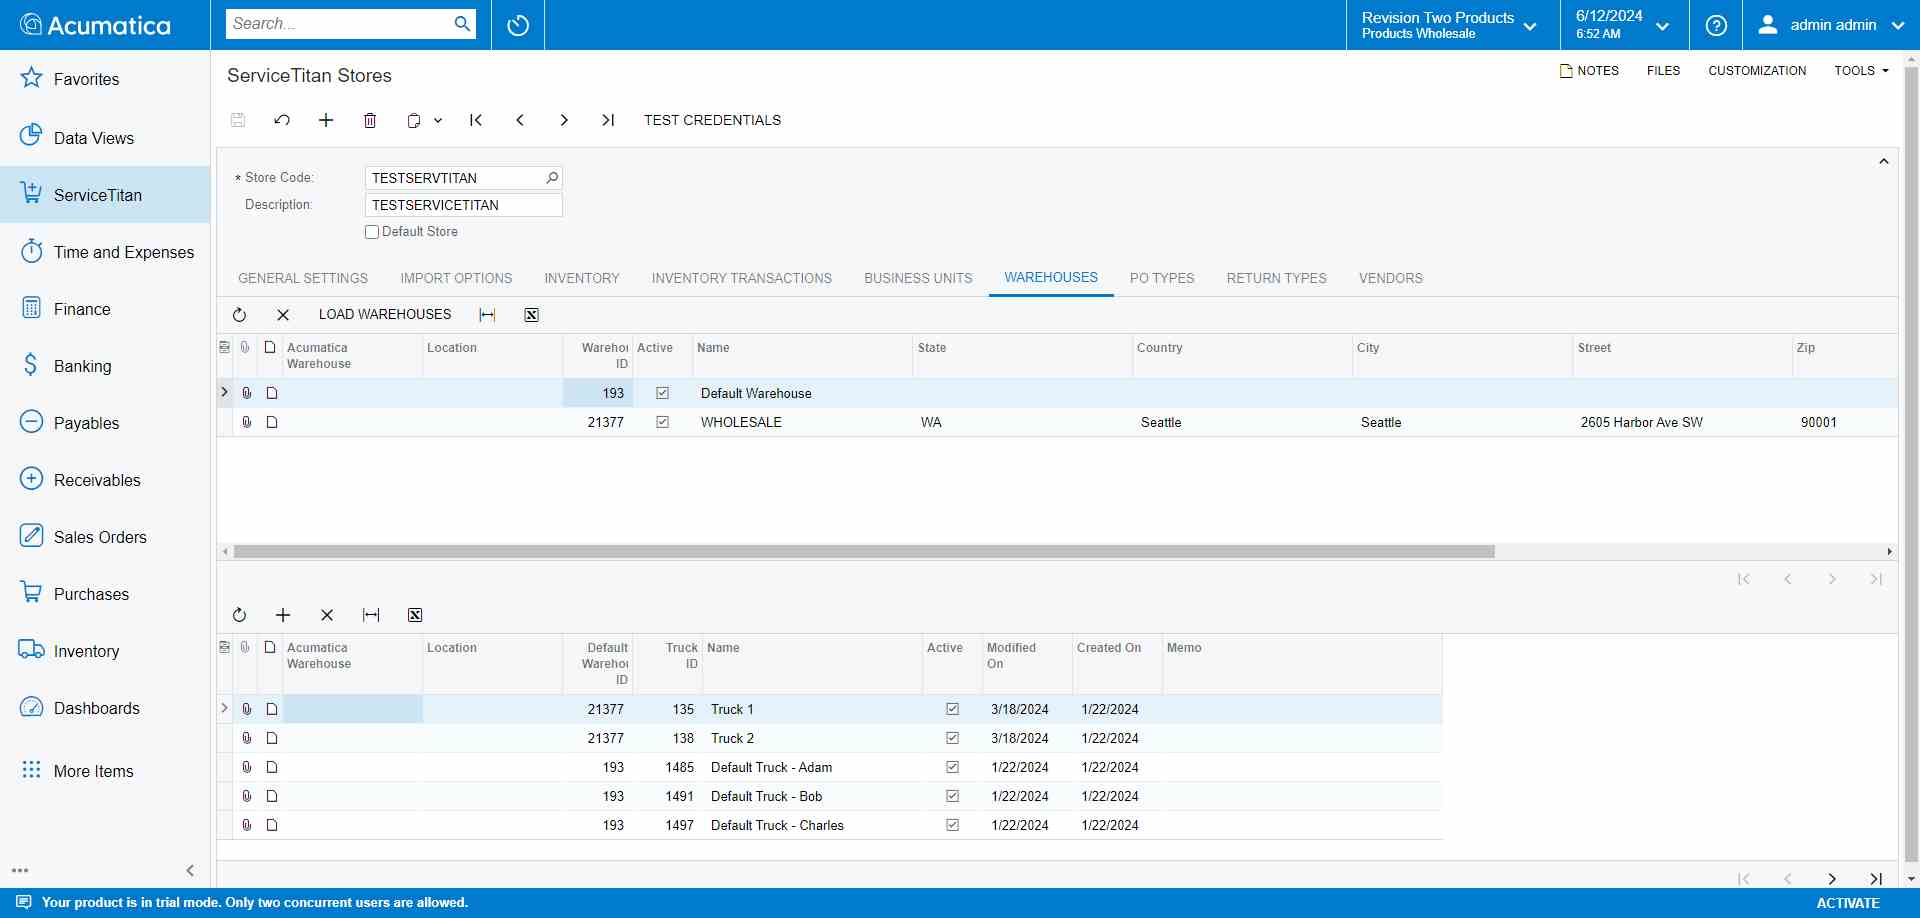This screenshot has height=918, width=1920.
Task: Open More Items in the sidebar
Action: click(x=105, y=771)
